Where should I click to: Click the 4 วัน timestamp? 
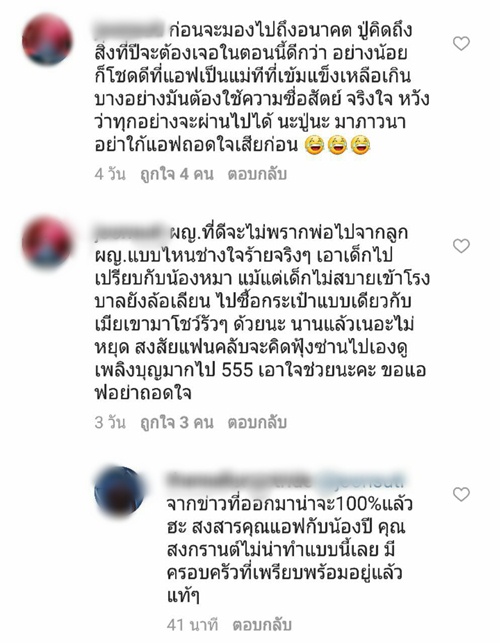[x=110, y=174]
